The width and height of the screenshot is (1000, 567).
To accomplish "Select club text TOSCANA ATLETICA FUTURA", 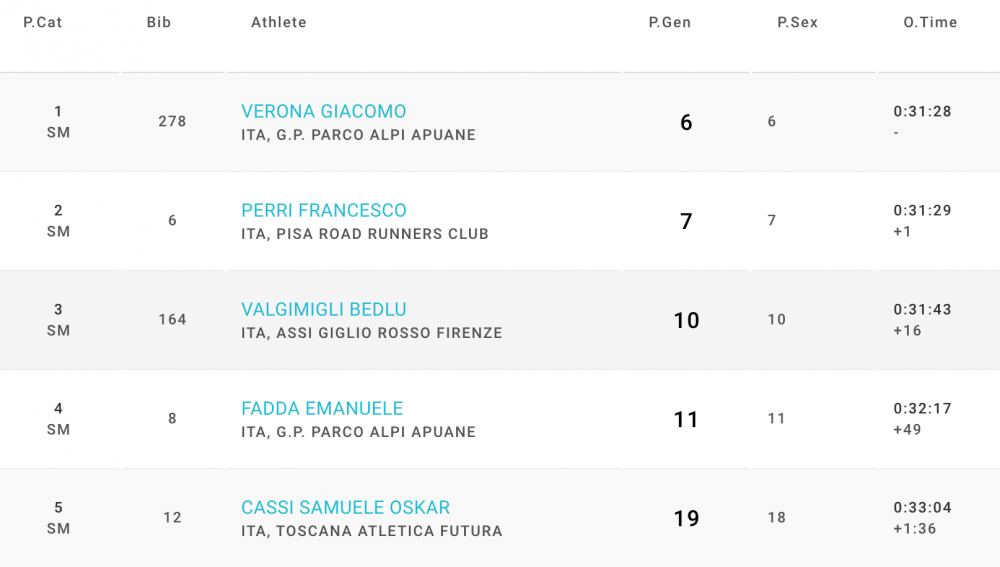I will click(389, 531).
